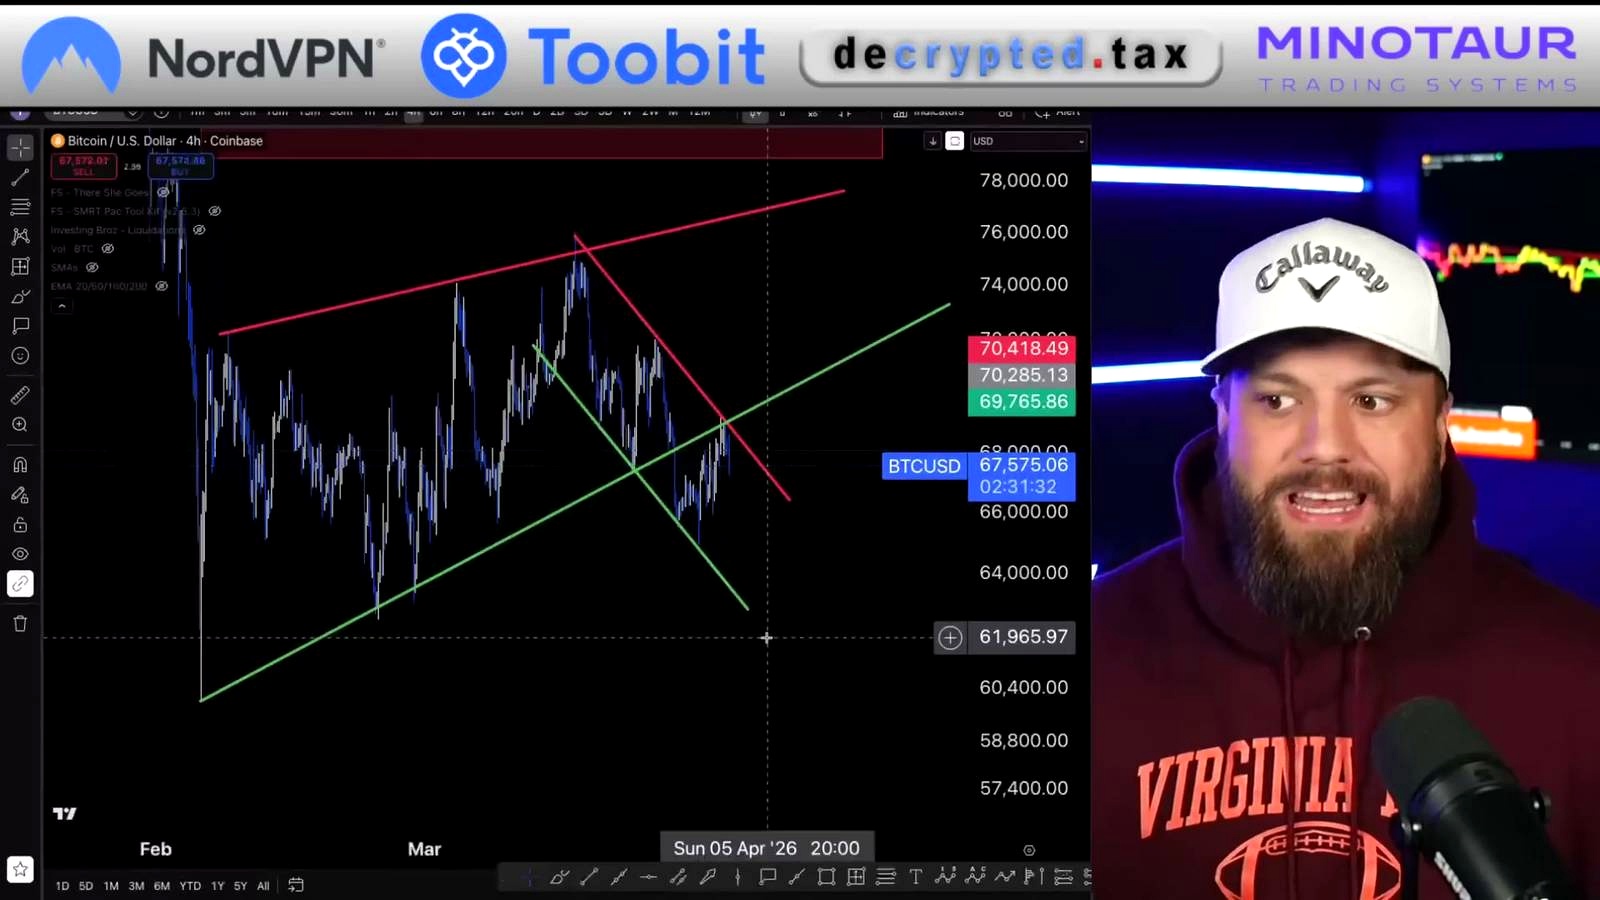
Task: Click the BTCUSD price label
Action: [x=924, y=466]
